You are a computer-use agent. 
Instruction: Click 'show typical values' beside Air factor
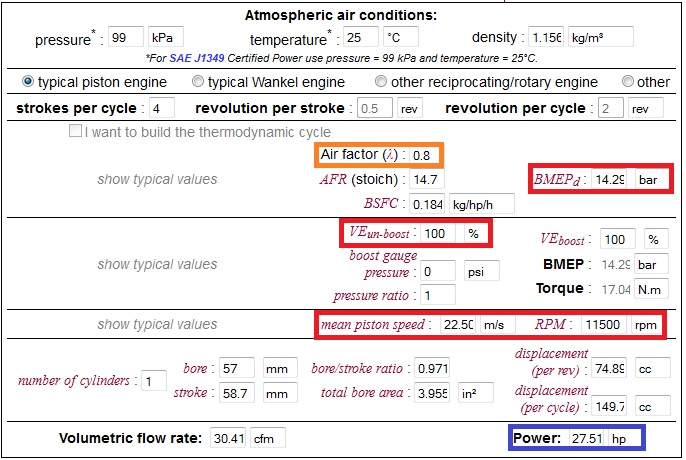click(157, 180)
